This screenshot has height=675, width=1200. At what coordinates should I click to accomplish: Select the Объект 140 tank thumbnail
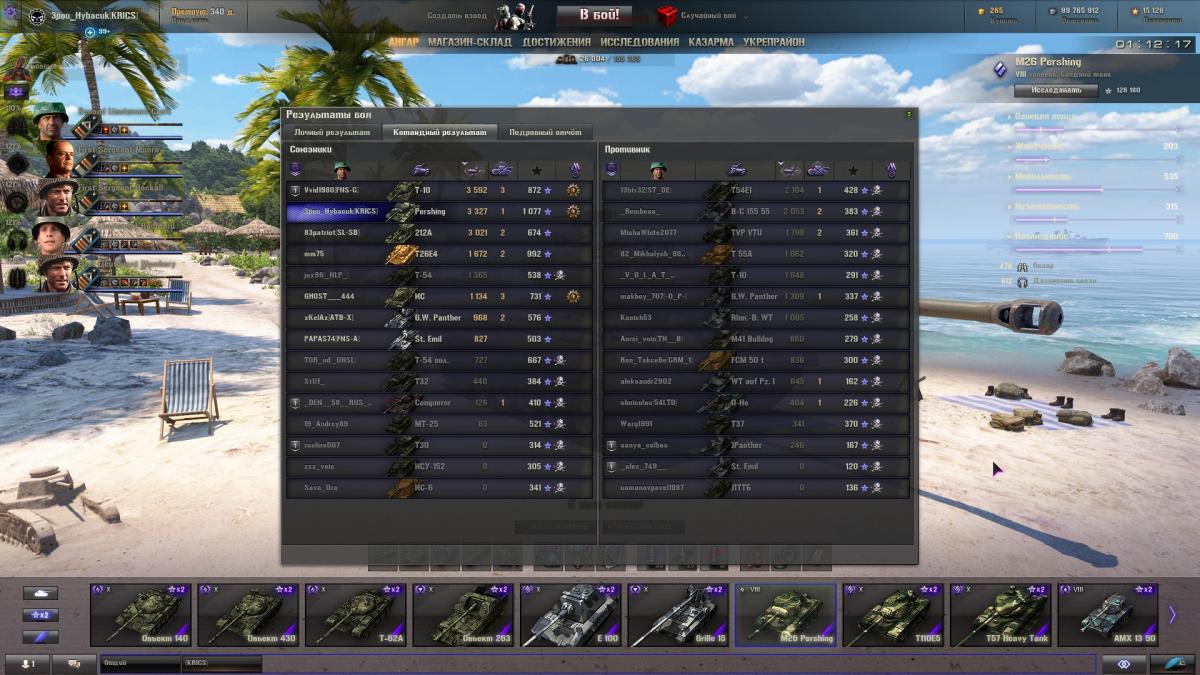tap(140, 615)
